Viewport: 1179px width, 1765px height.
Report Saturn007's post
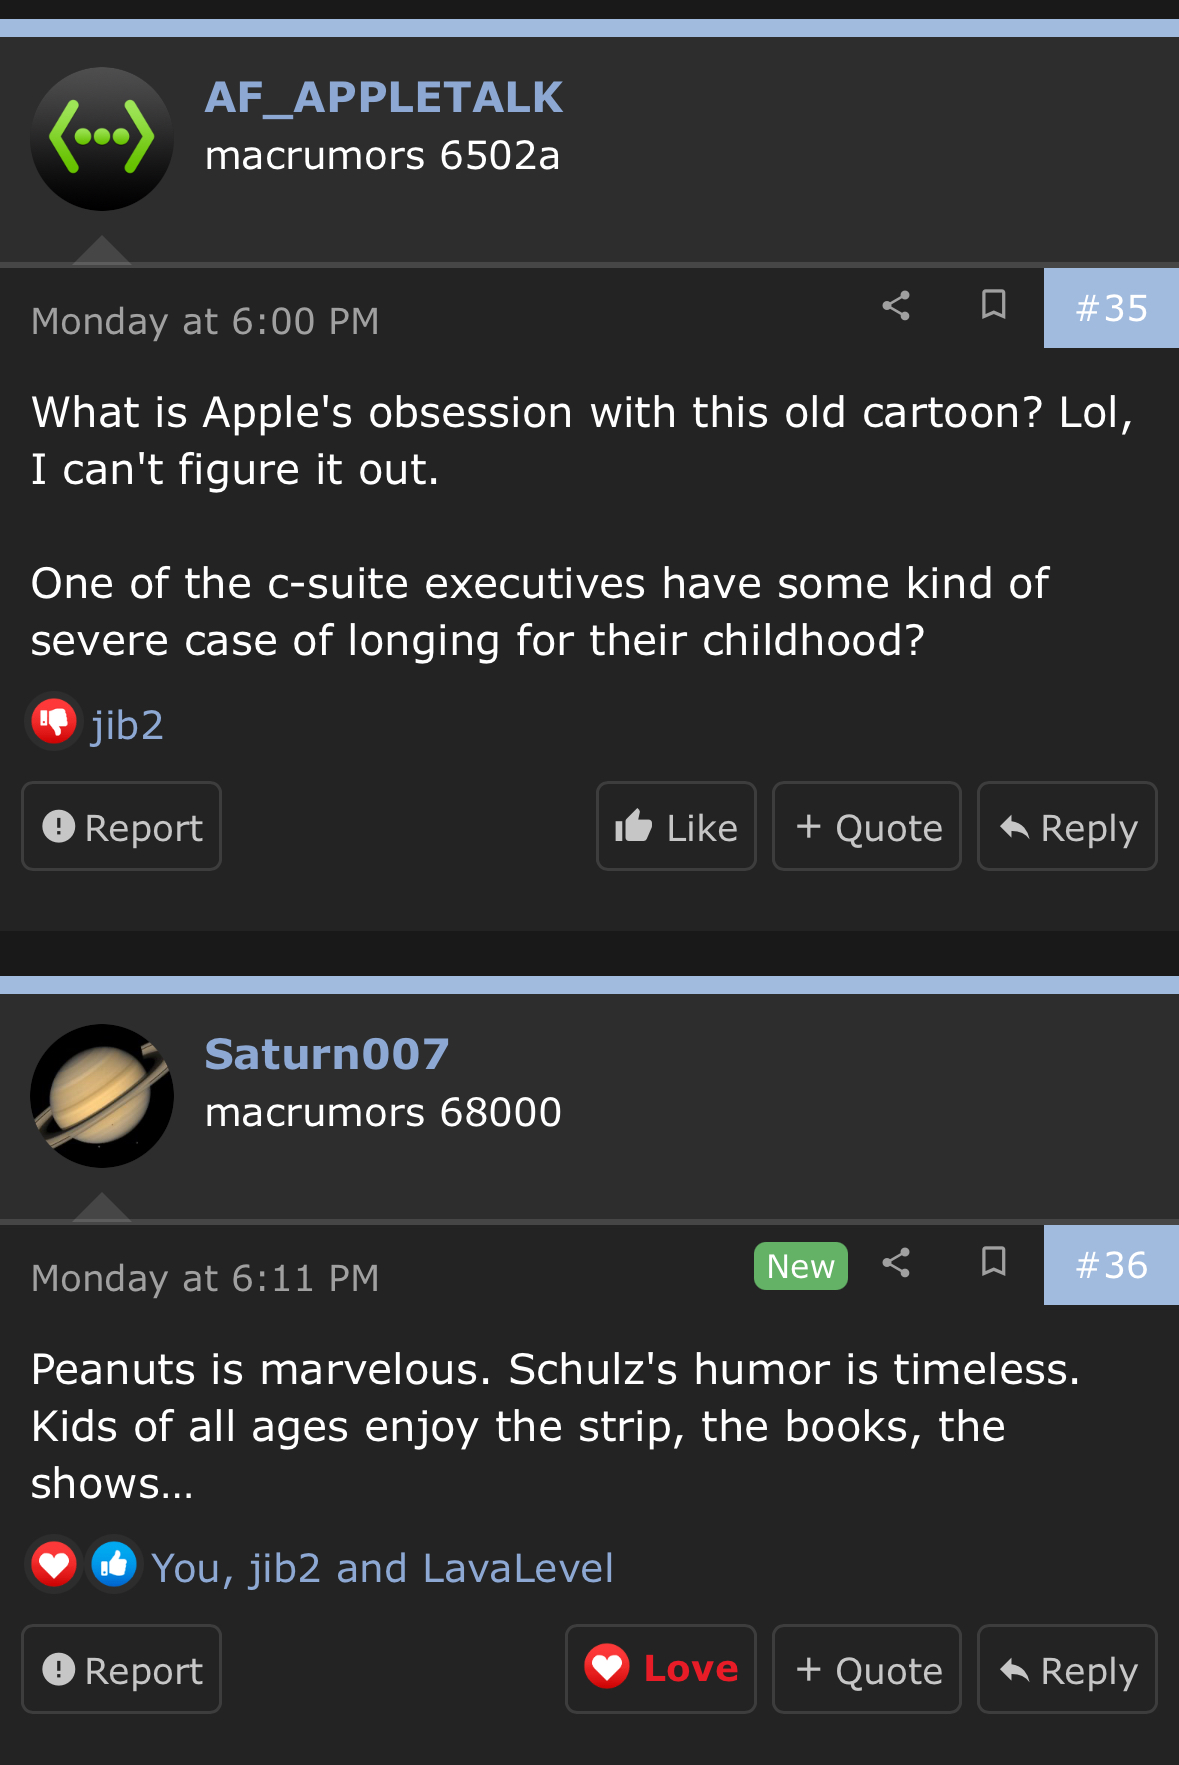click(122, 1670)
